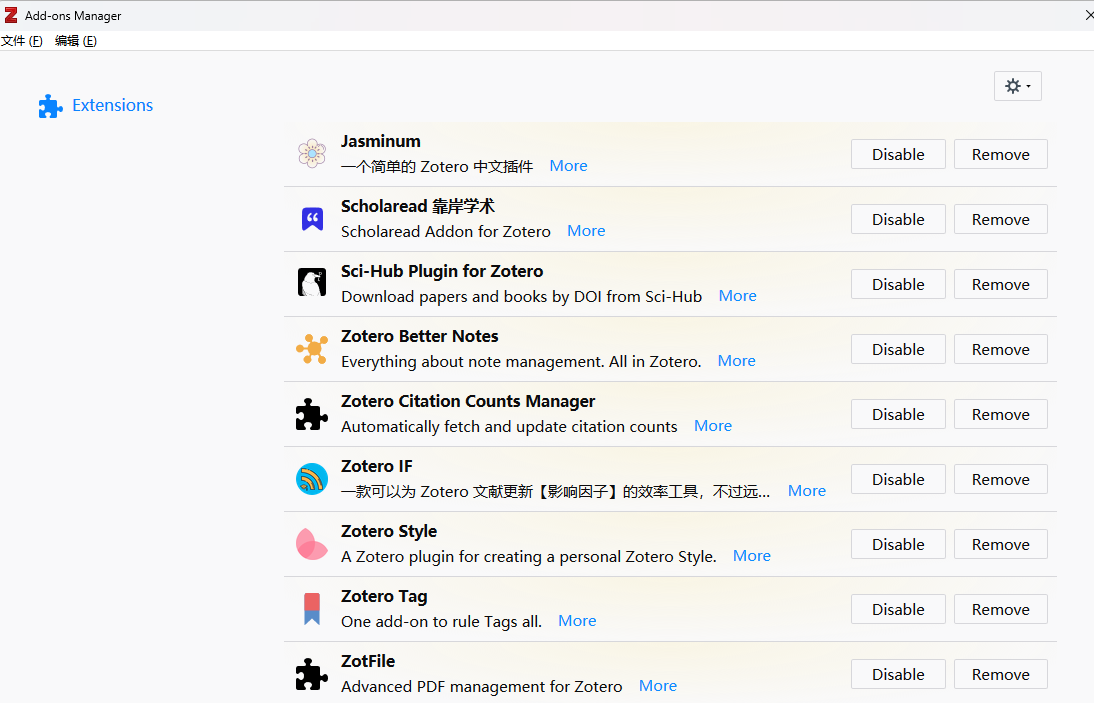This screenshot has width=1094, height=703.
Task: Open More link for Jasminum
Action: click(568, 165)
